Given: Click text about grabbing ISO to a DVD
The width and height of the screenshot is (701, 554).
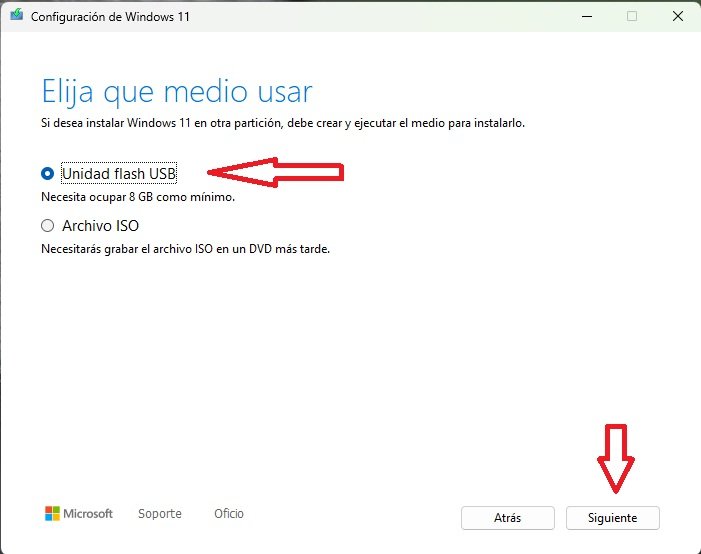Looking at the screenshot, I should coord(185,249).
